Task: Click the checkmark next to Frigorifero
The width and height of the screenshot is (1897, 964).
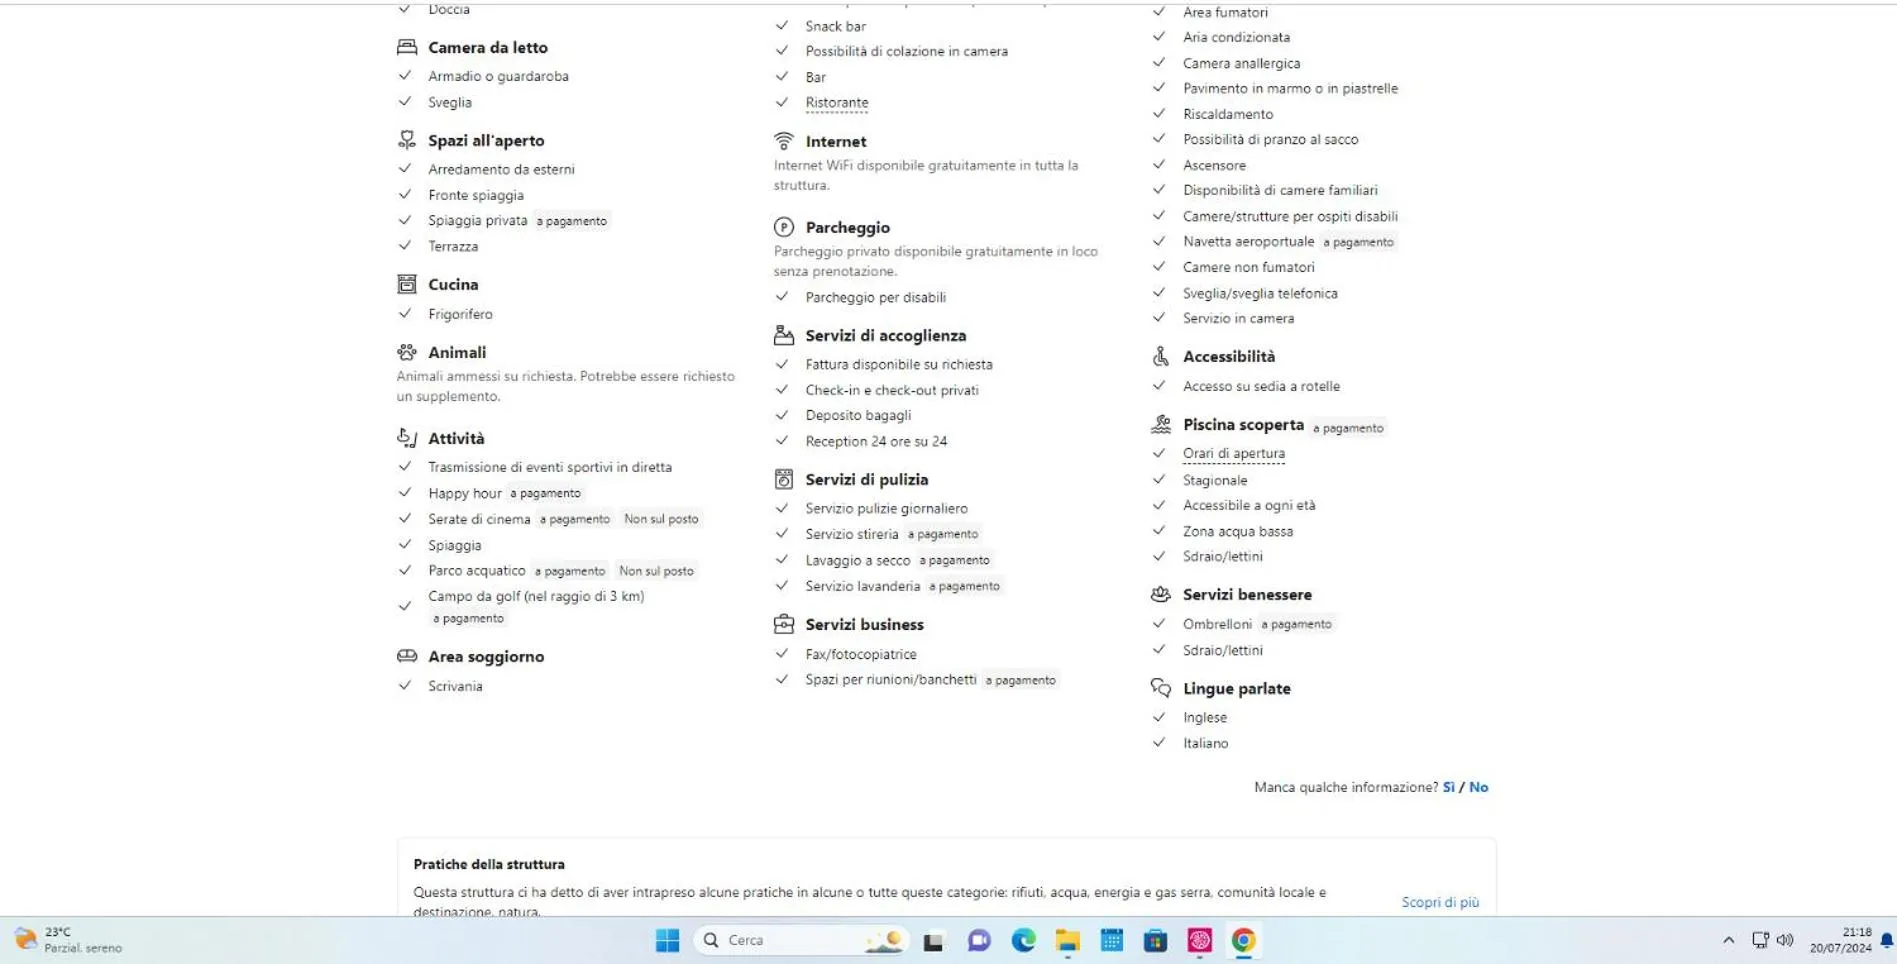Action: [405, 314]
